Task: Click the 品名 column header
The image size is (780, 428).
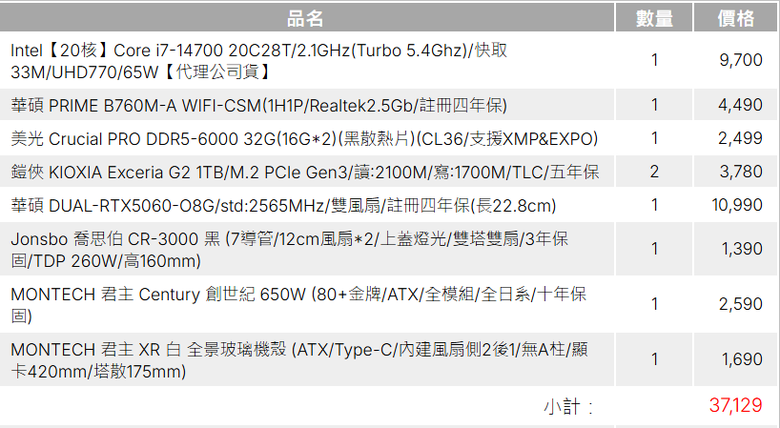Action: [306, 18]
